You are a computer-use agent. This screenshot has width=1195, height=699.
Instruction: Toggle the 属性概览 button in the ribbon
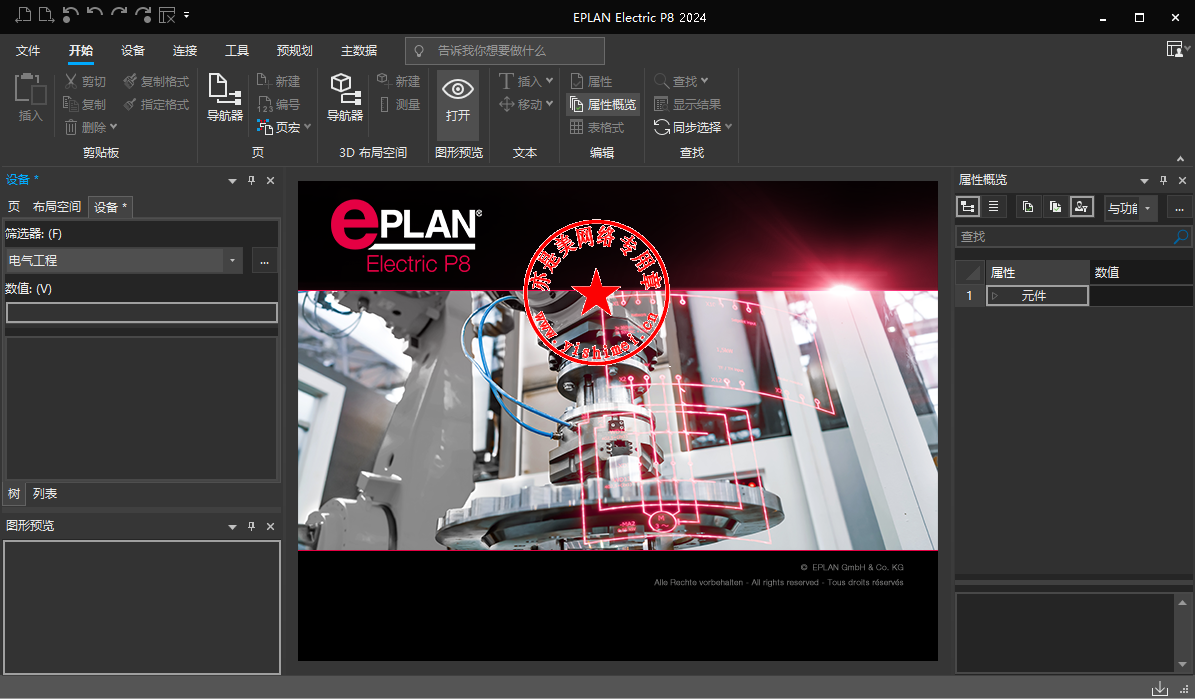click(x=603, y=104)
